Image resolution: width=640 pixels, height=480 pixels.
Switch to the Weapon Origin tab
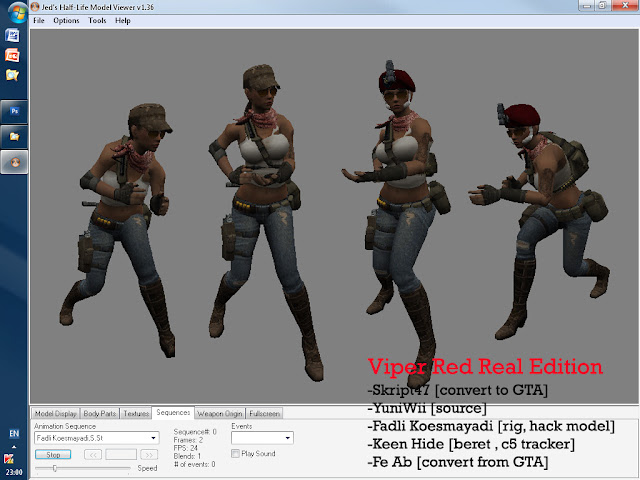(x=220, y=413)
